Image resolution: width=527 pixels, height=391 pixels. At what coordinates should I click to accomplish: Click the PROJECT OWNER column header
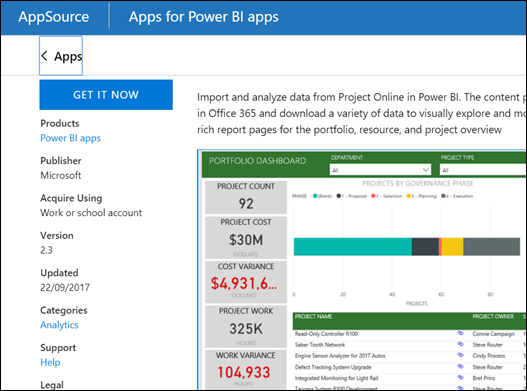point(493,316)
